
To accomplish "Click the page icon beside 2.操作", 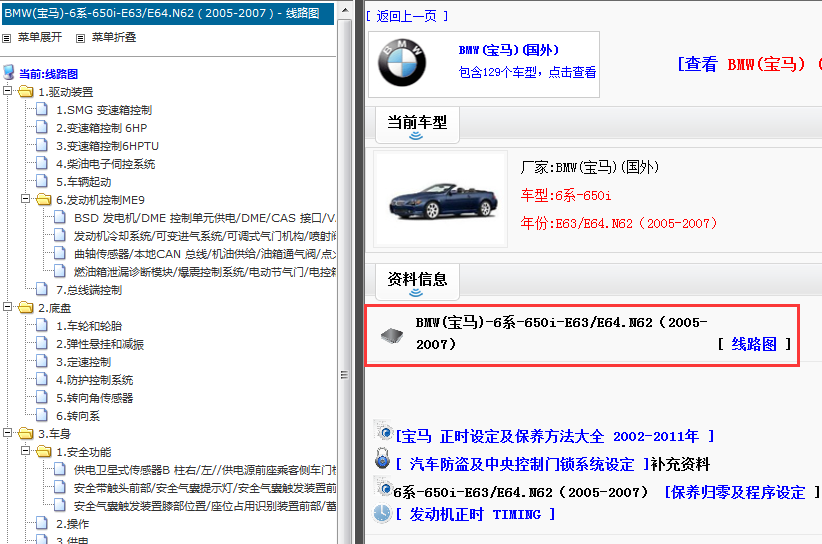I will tap(42, 523).
